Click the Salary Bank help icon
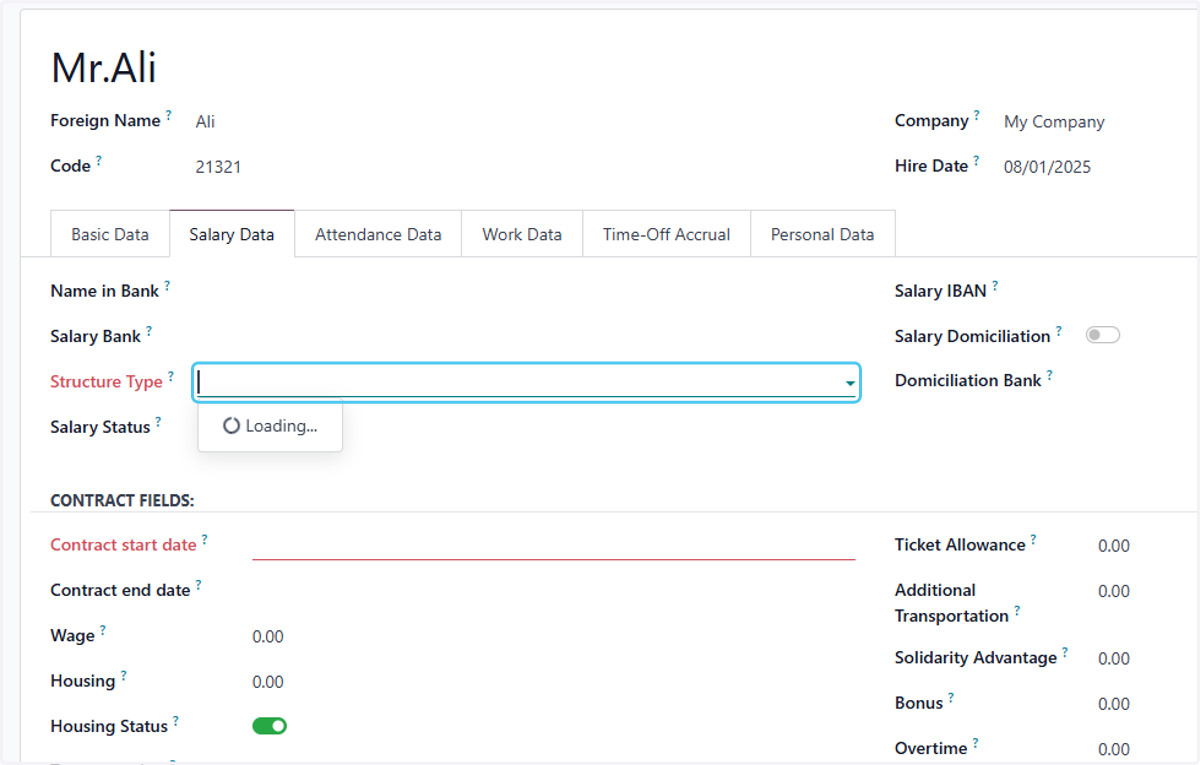This screenshot has width=1200, height=765. coord(148,331)
